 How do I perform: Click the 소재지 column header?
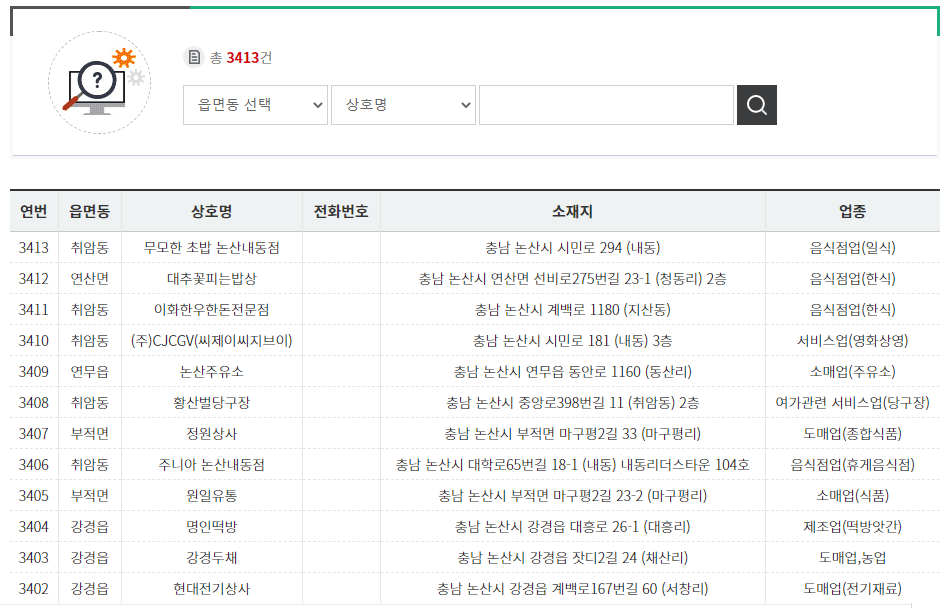[573, 211]
